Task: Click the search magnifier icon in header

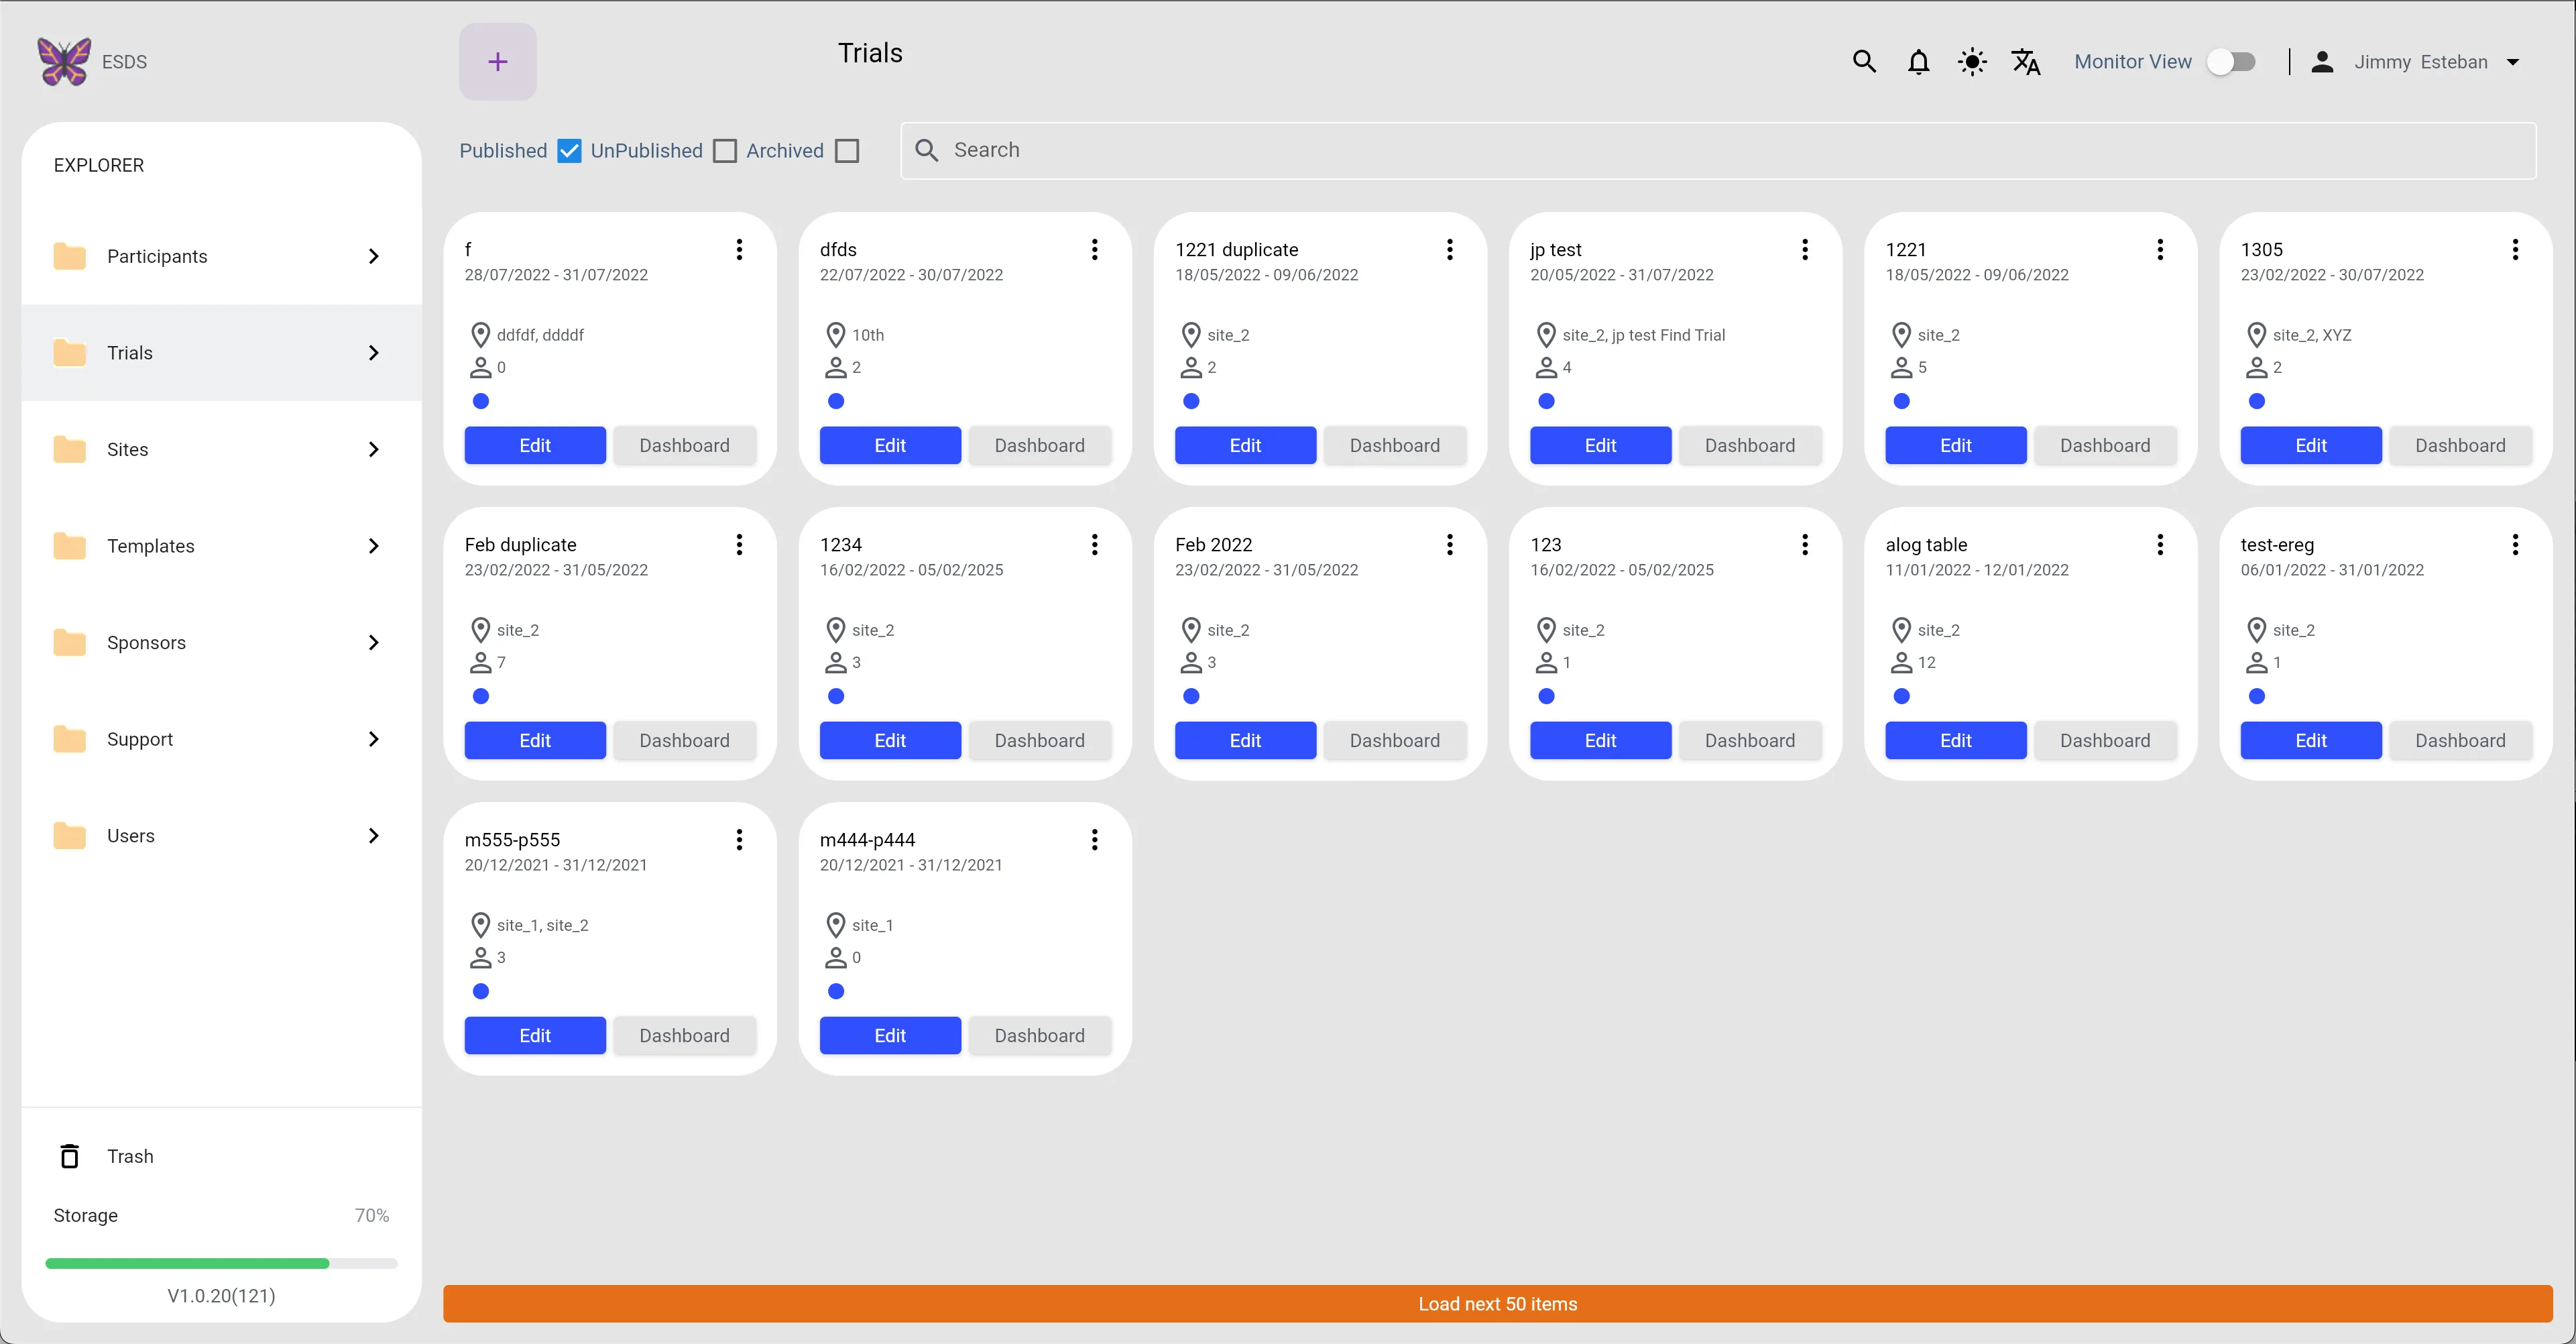Action: [x=1863, y=62]
